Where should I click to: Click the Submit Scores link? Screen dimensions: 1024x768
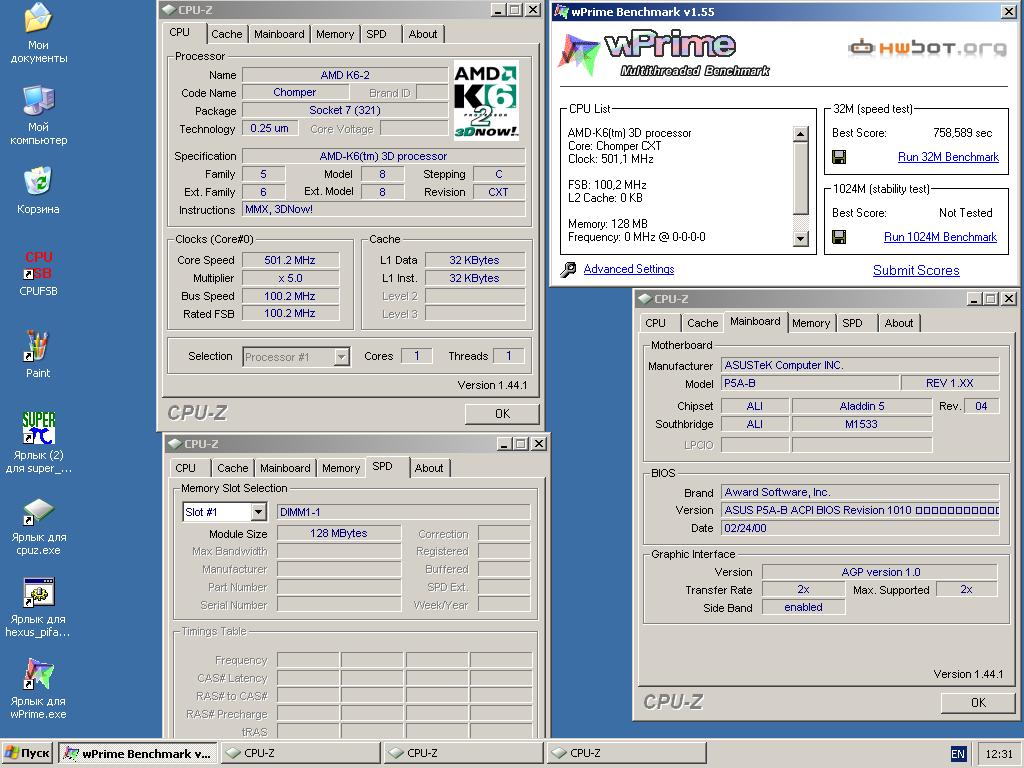click(916, 270)
